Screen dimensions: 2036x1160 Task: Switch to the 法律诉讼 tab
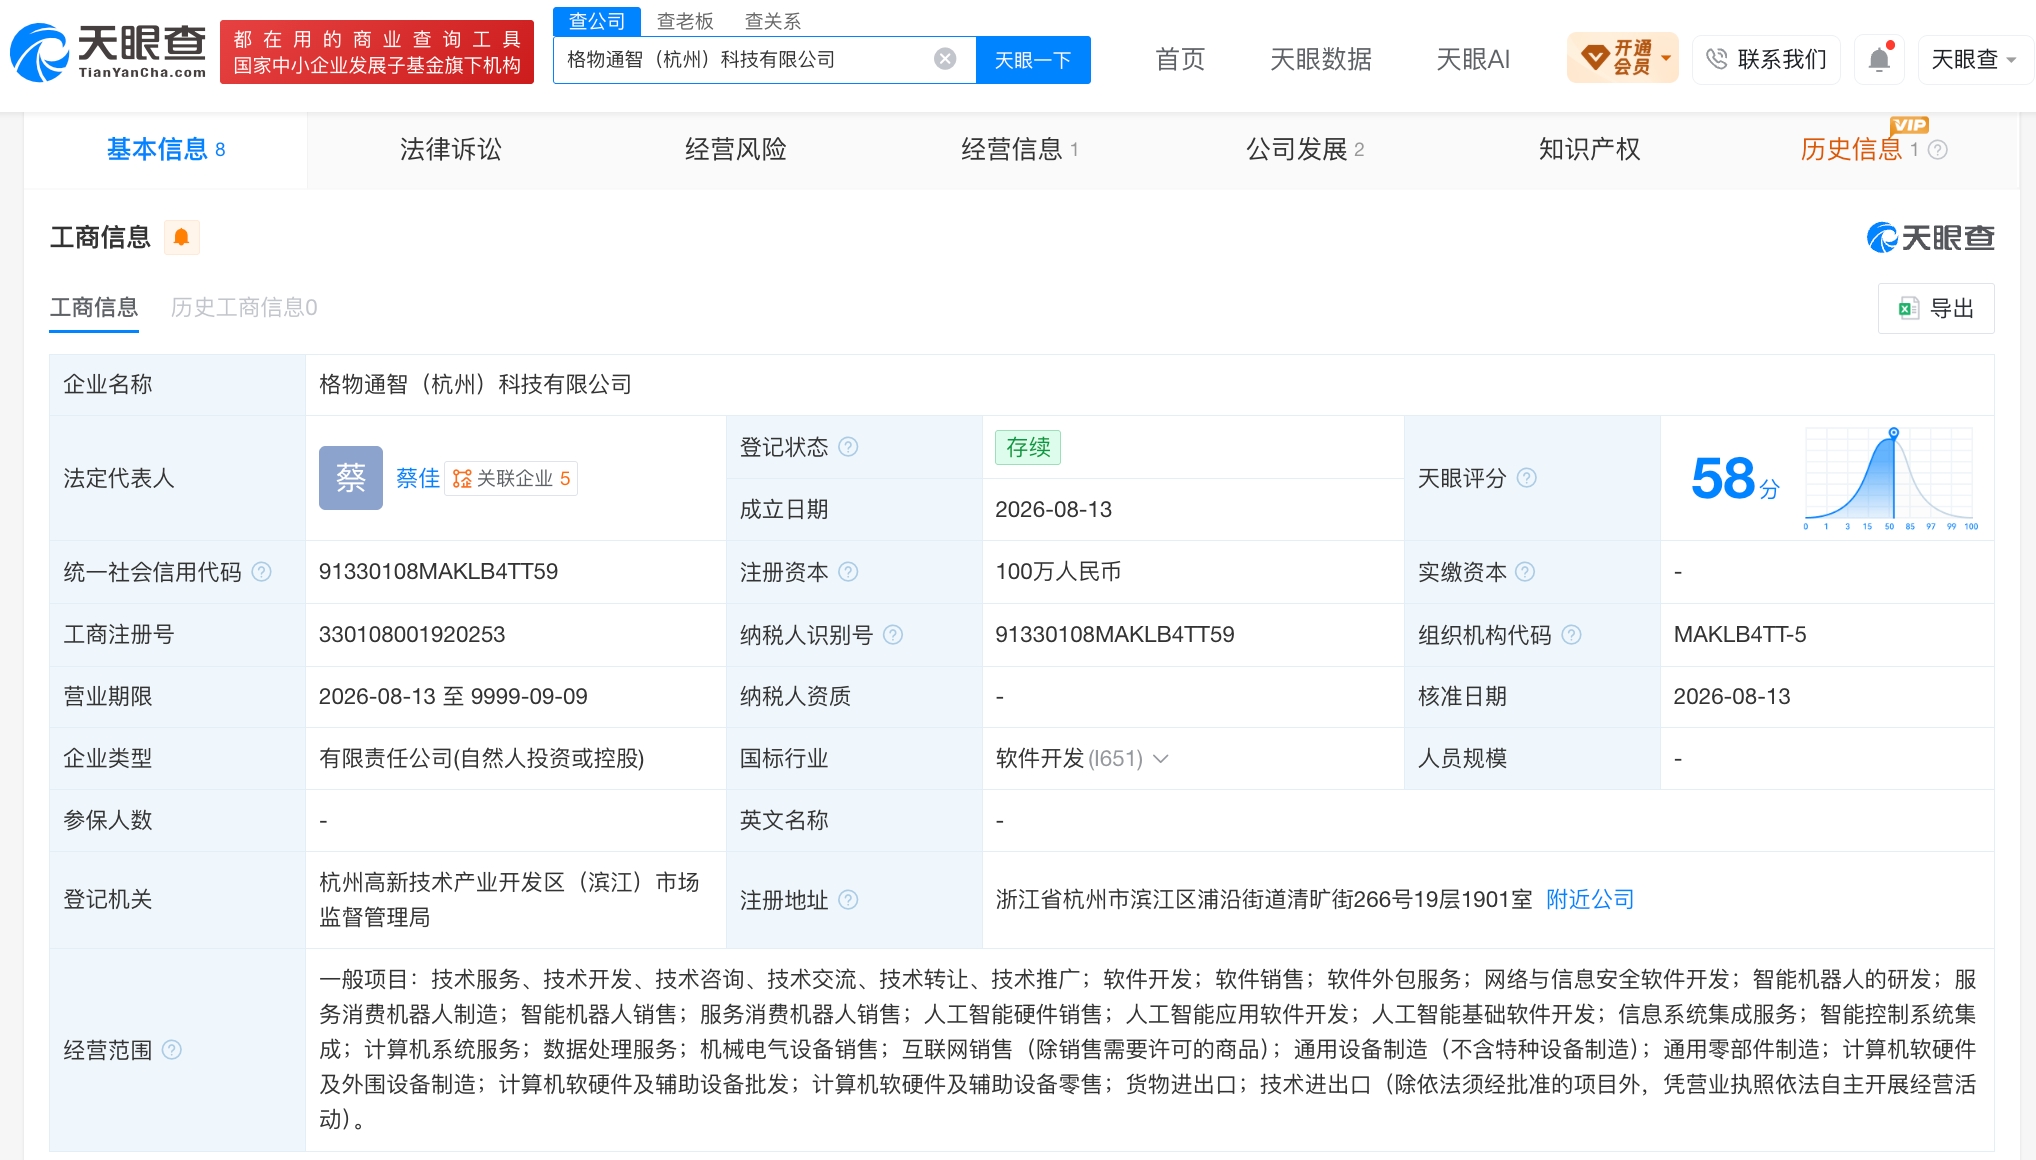(x=450, y=150)
